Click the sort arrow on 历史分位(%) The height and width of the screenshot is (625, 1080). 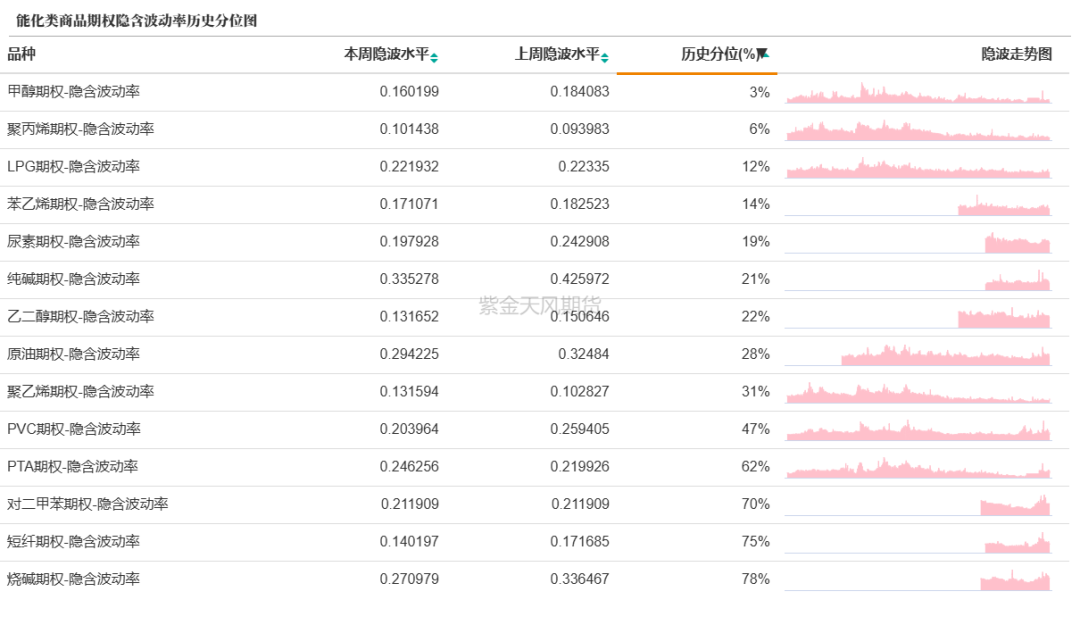tap(762, 55)
